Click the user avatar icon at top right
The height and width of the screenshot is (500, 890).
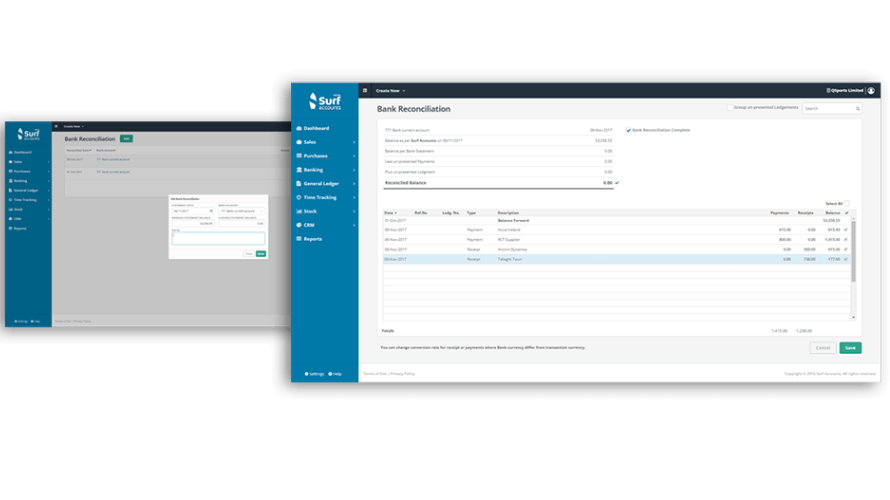(x=871, y=90)
